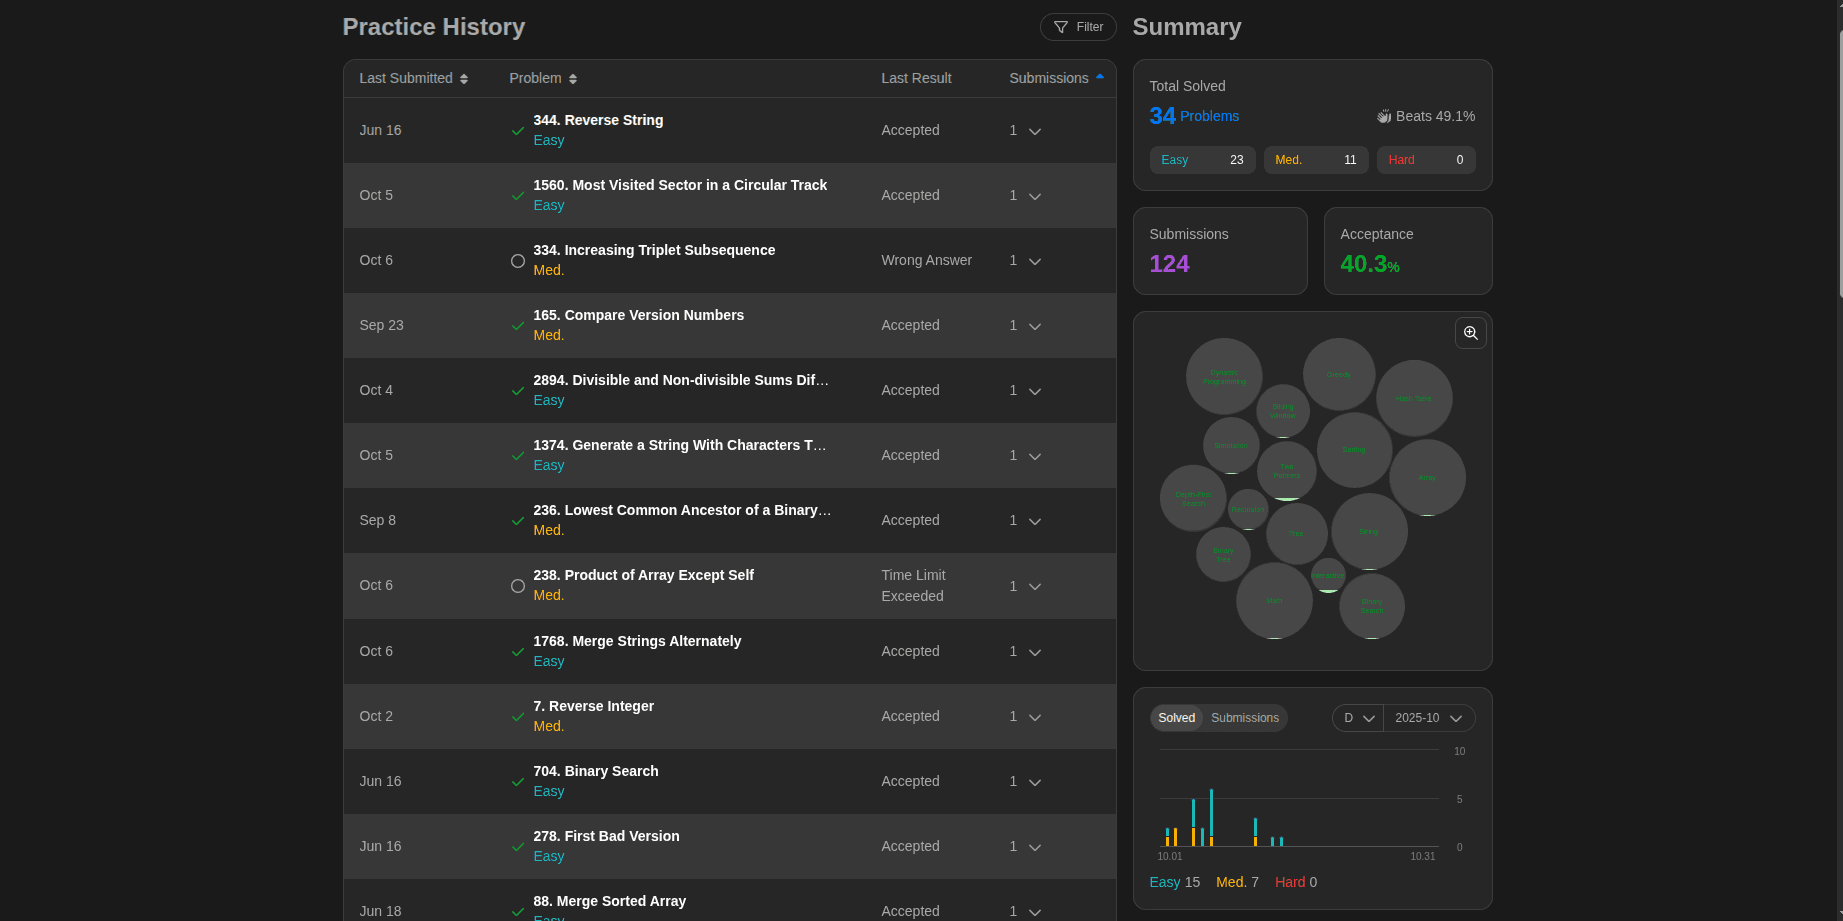Open problem 344. Reverse String

(598, 120)
